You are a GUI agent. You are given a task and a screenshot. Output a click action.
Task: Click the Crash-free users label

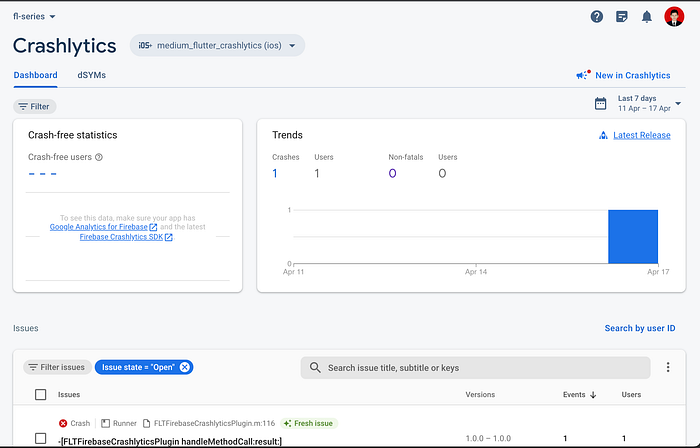coord(60,157)
